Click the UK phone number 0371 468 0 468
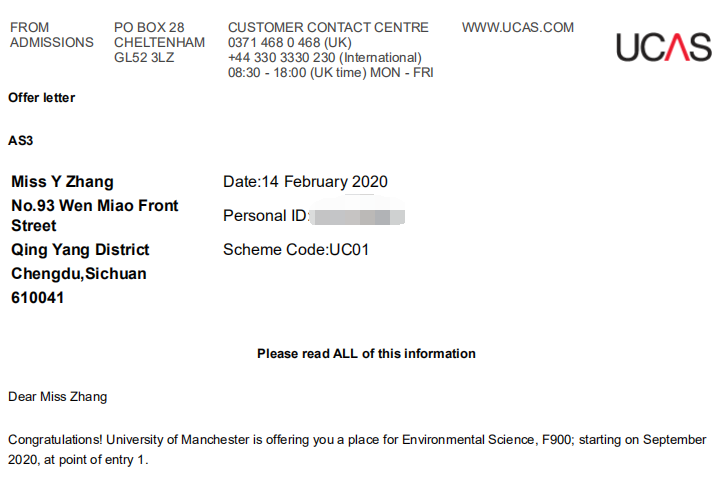 click(289, 43)
